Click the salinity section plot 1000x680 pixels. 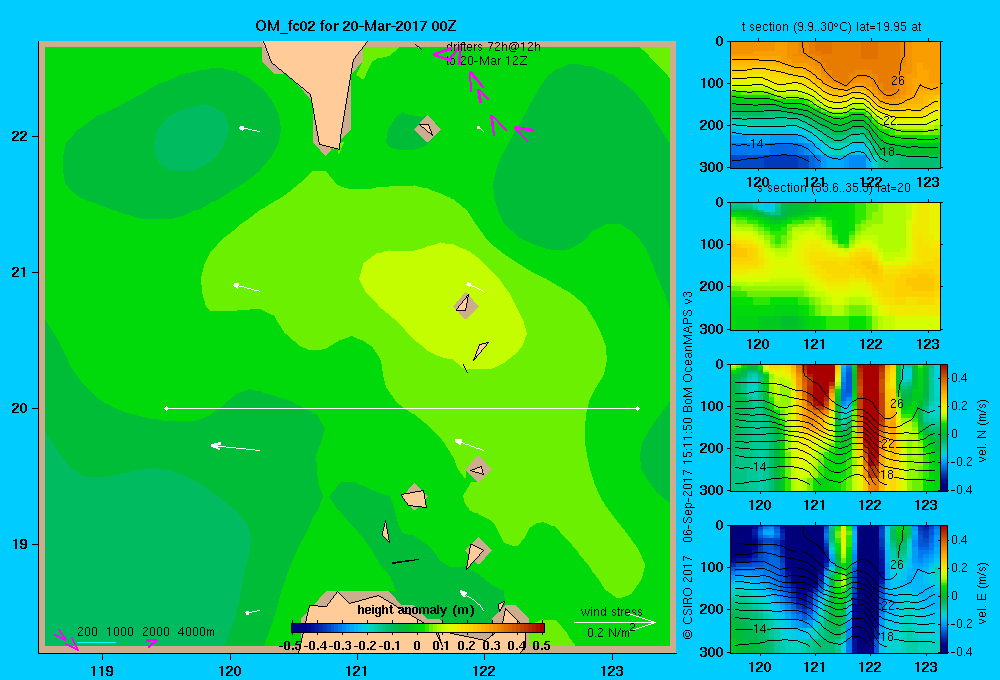point(835,265)
